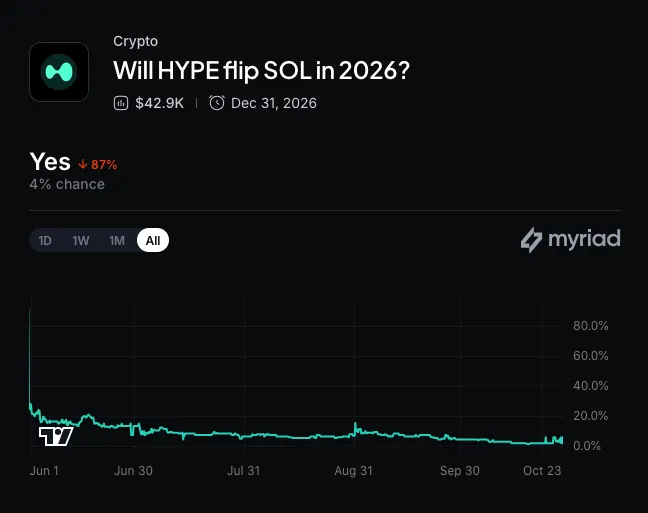The image size is (648, 513).
Task: Click the Jun 30 date label
Action: point(133,471)
